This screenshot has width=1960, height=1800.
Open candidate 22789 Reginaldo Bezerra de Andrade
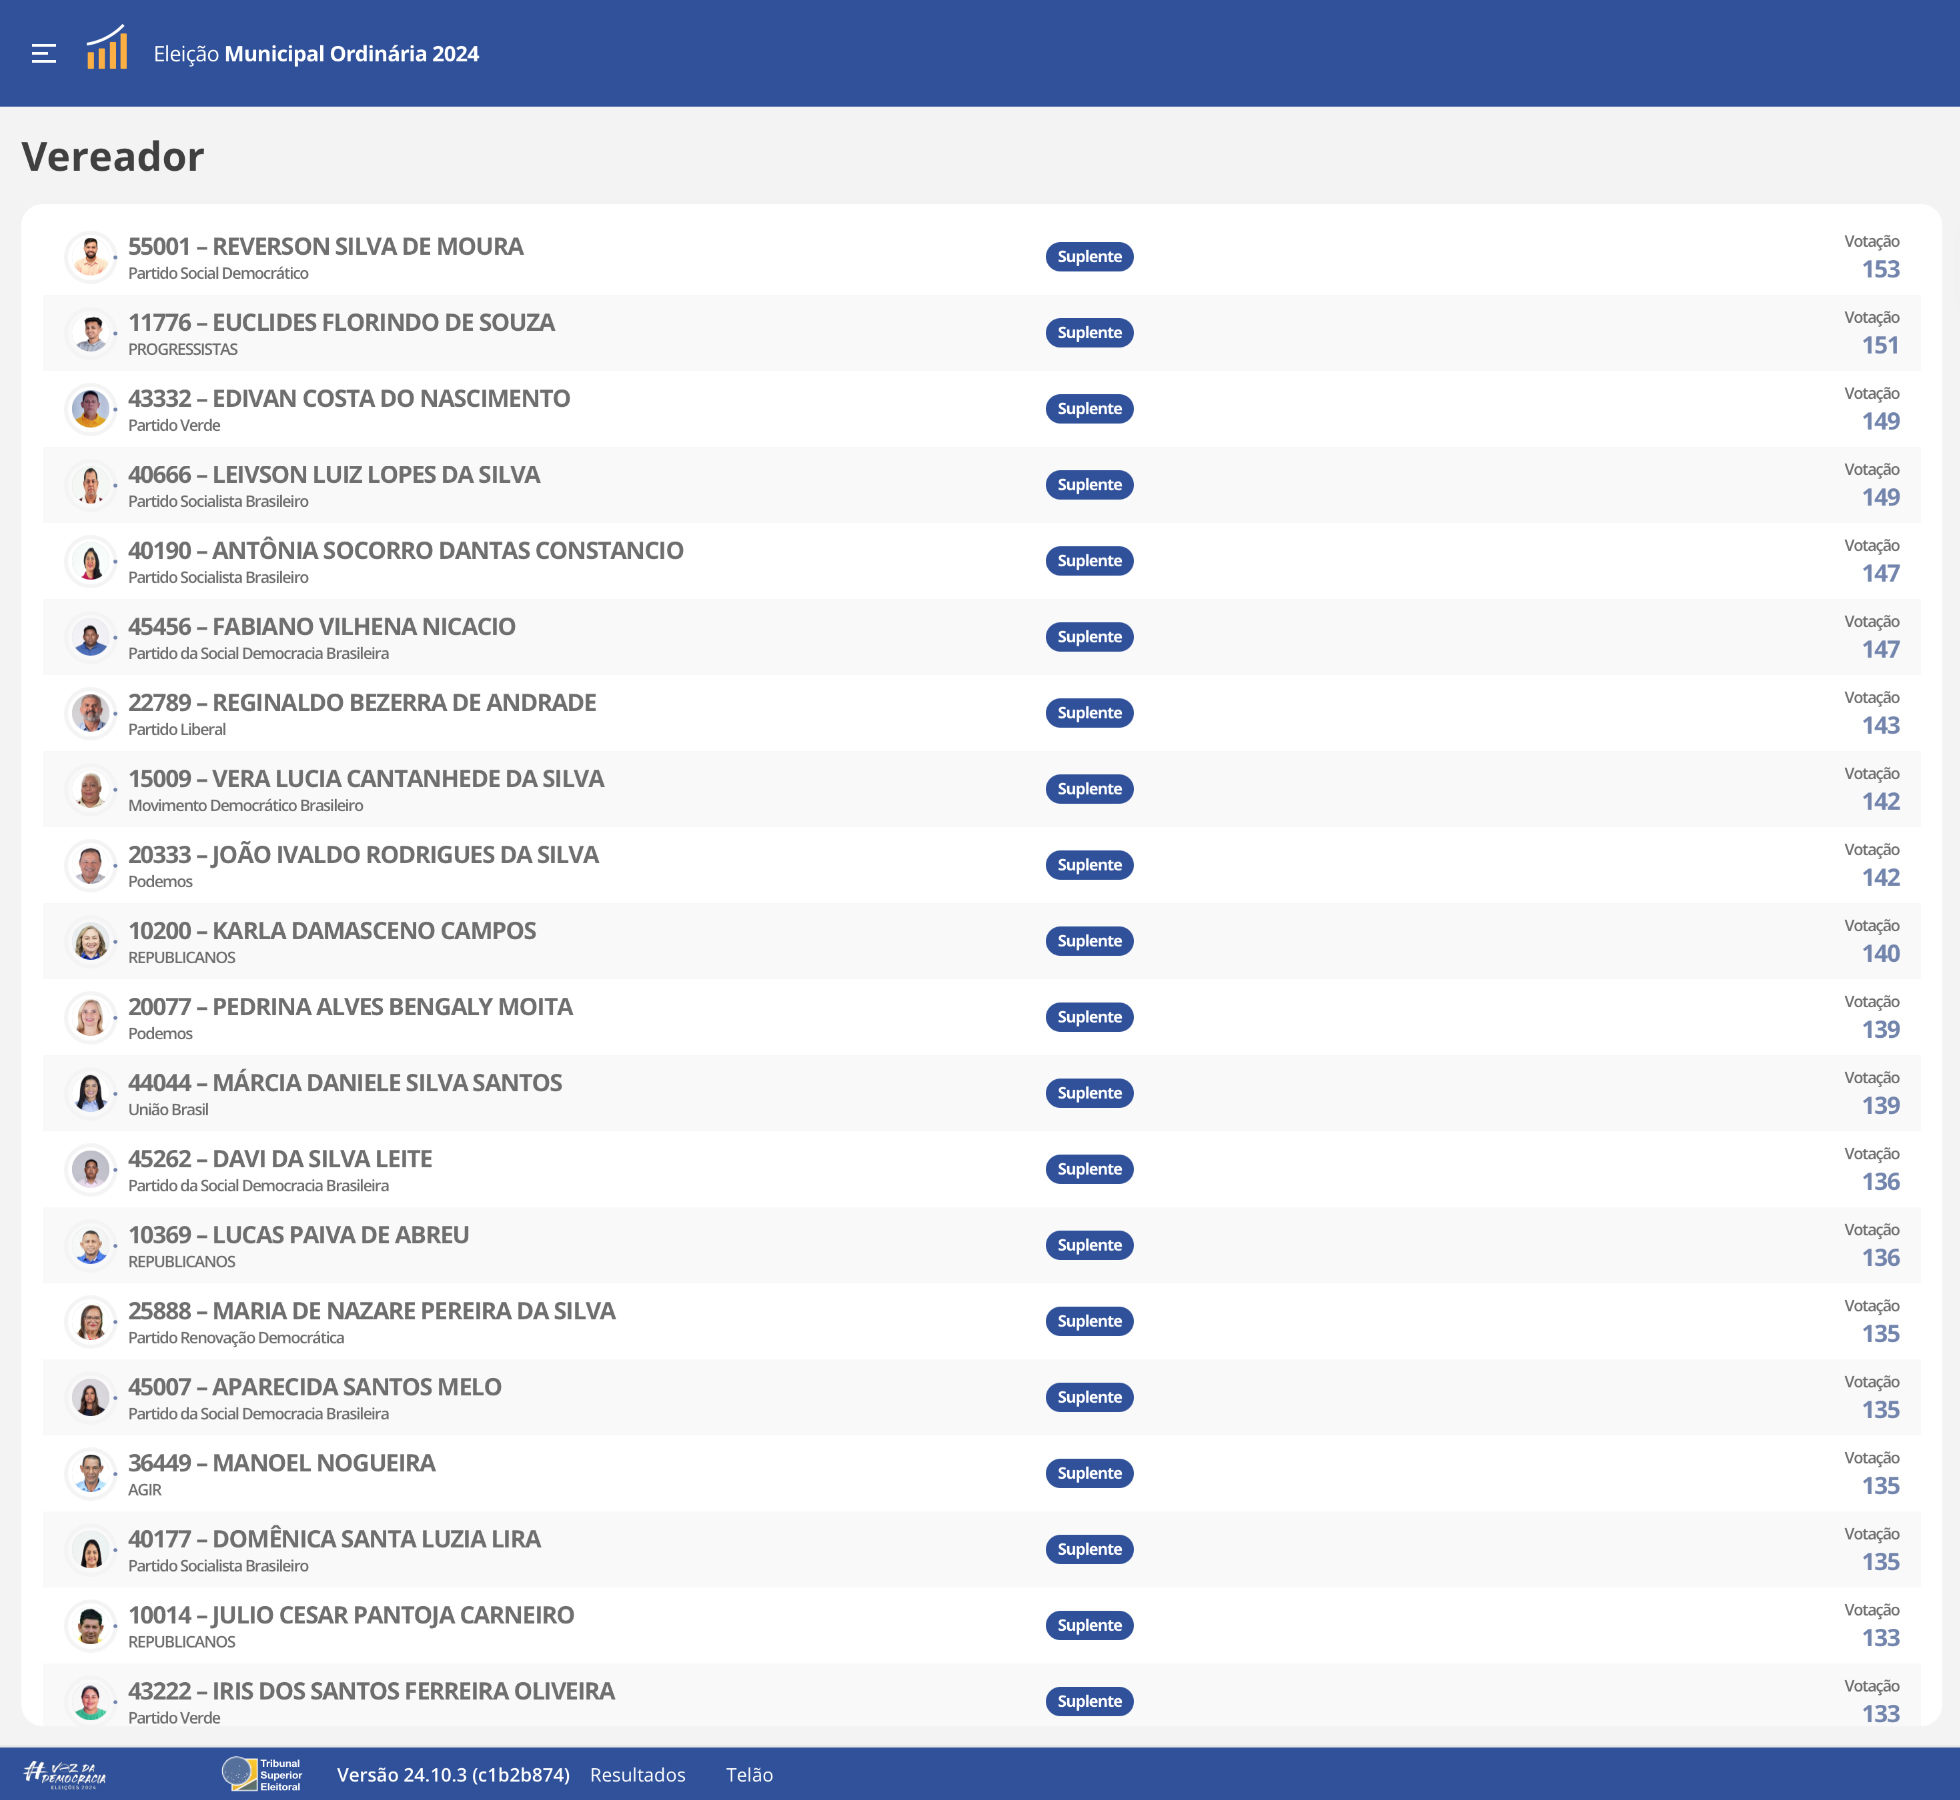pos(981,713)
